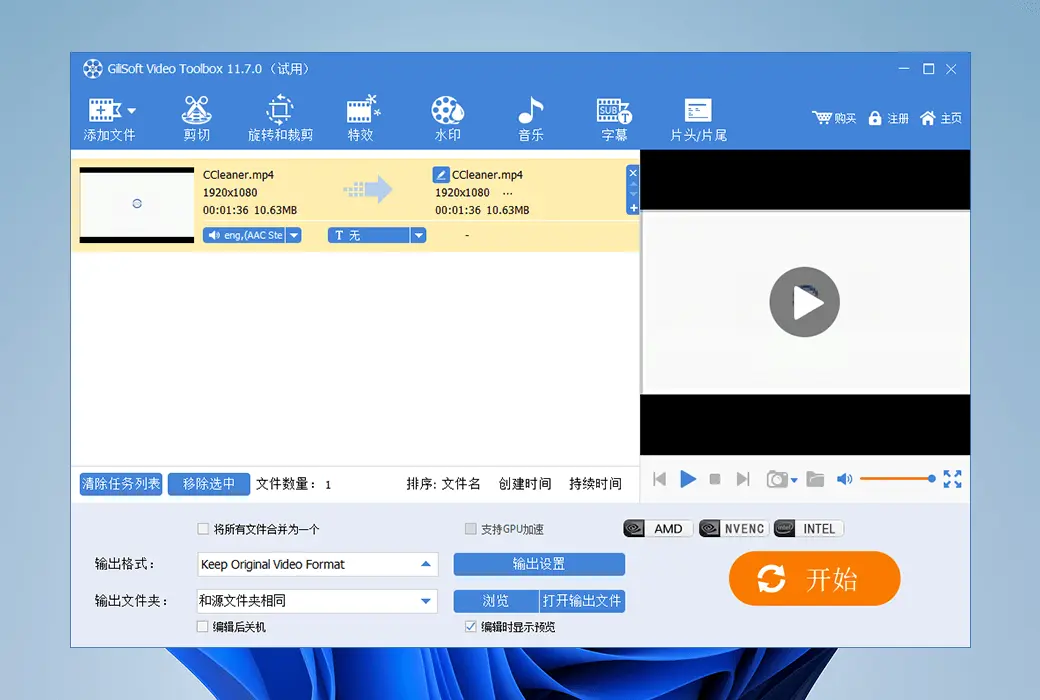Expand the eng,(AAC Ste audio track dropdown
Screen dimensions: 1040x700
(294, 235)
